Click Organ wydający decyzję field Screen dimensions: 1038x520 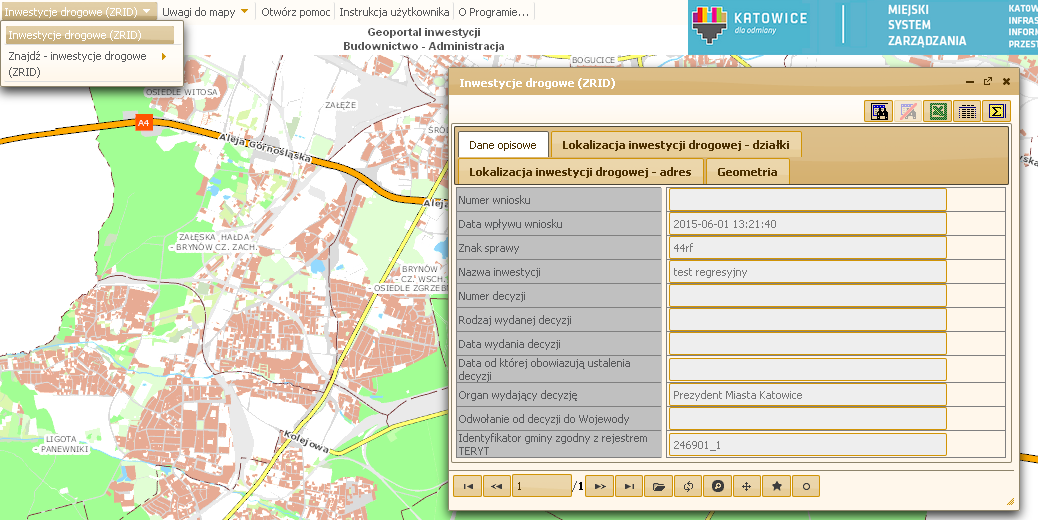pos(808,395)
